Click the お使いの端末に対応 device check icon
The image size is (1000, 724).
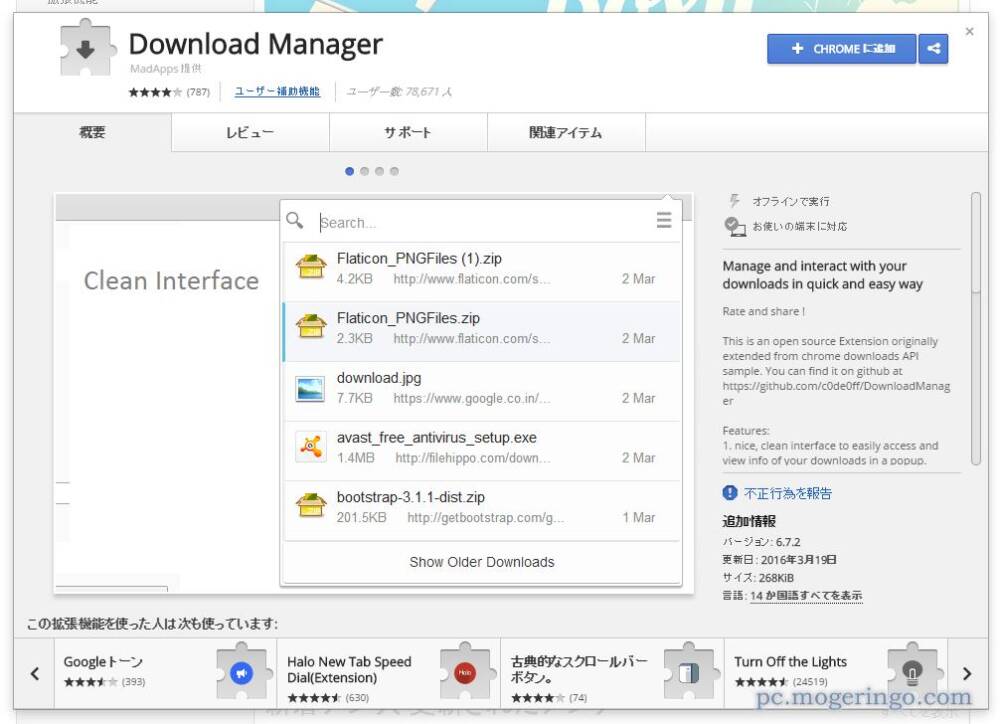point(735,226)
